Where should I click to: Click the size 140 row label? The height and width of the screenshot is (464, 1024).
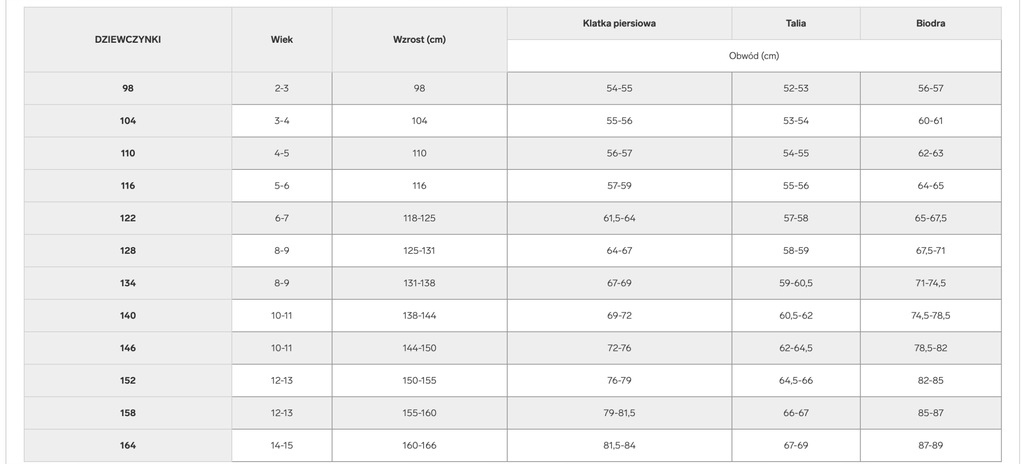(128, 316)
